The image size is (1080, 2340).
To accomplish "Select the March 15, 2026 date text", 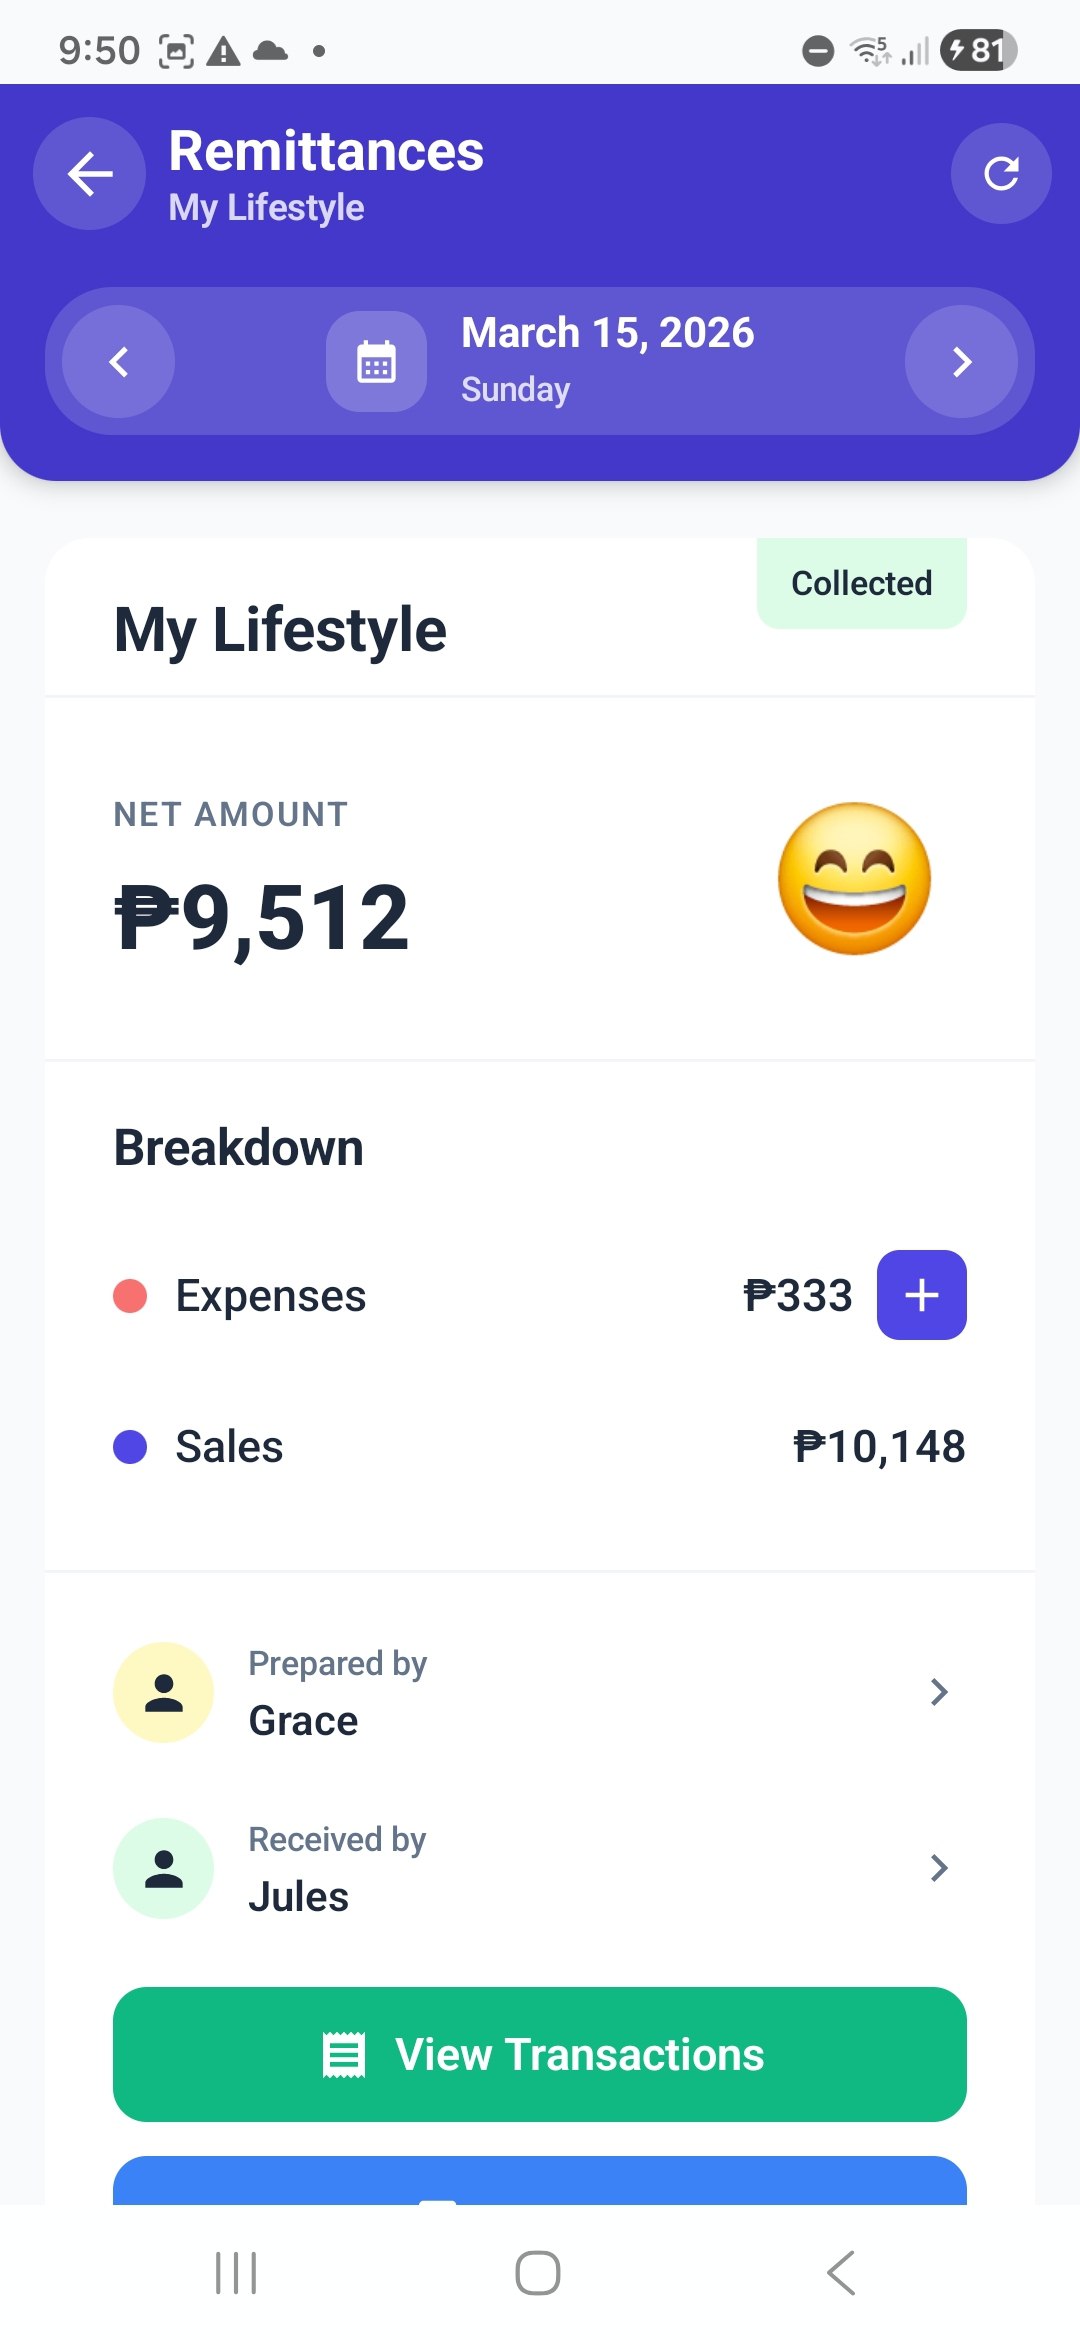I will tap(607, 333).
